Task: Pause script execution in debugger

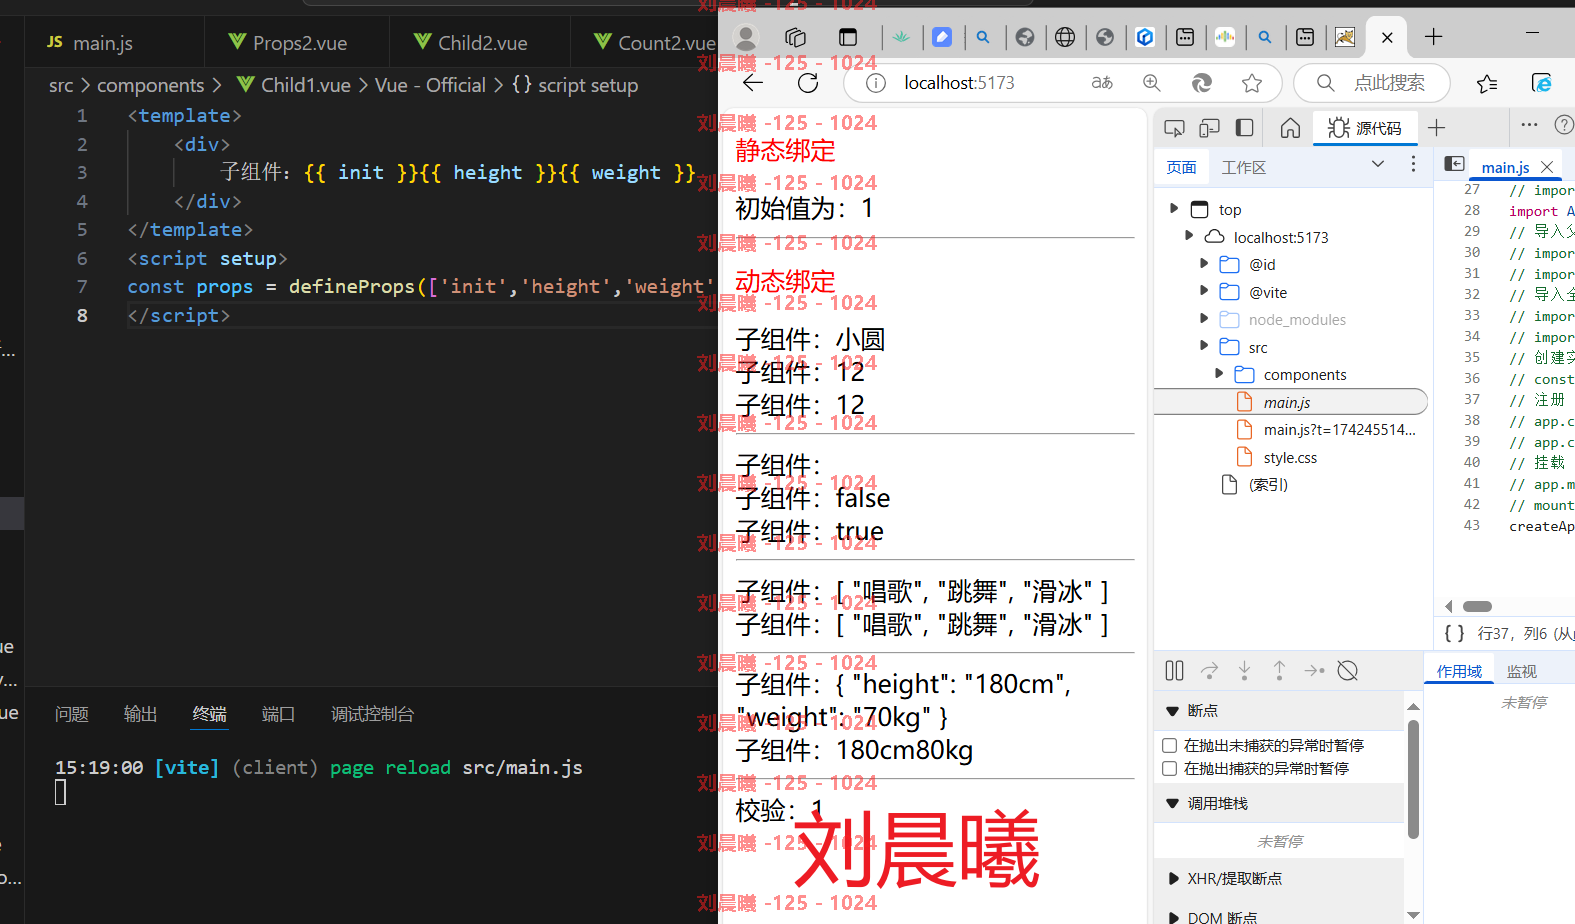Action: [1175, 671]
